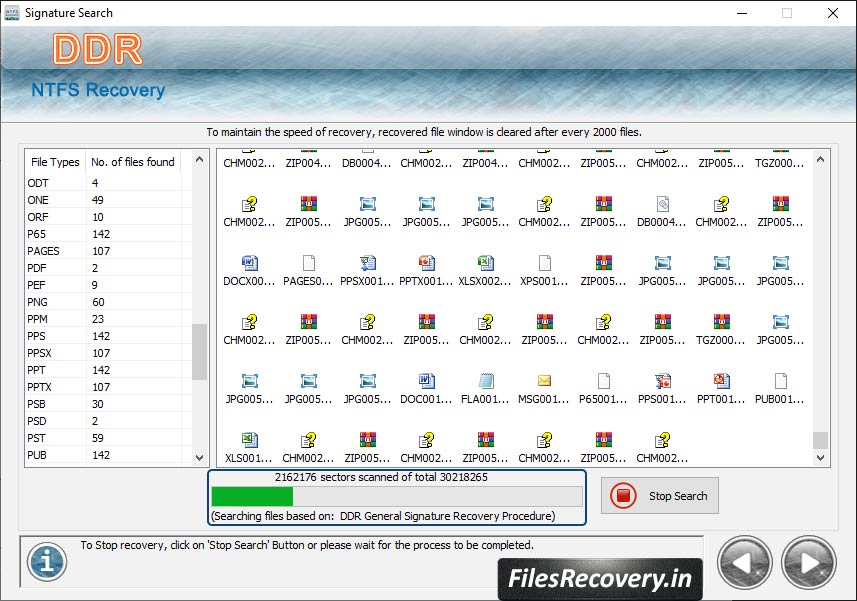Click the file types list scrollbar thumb

pyautogui.click(x=199, y=352)
